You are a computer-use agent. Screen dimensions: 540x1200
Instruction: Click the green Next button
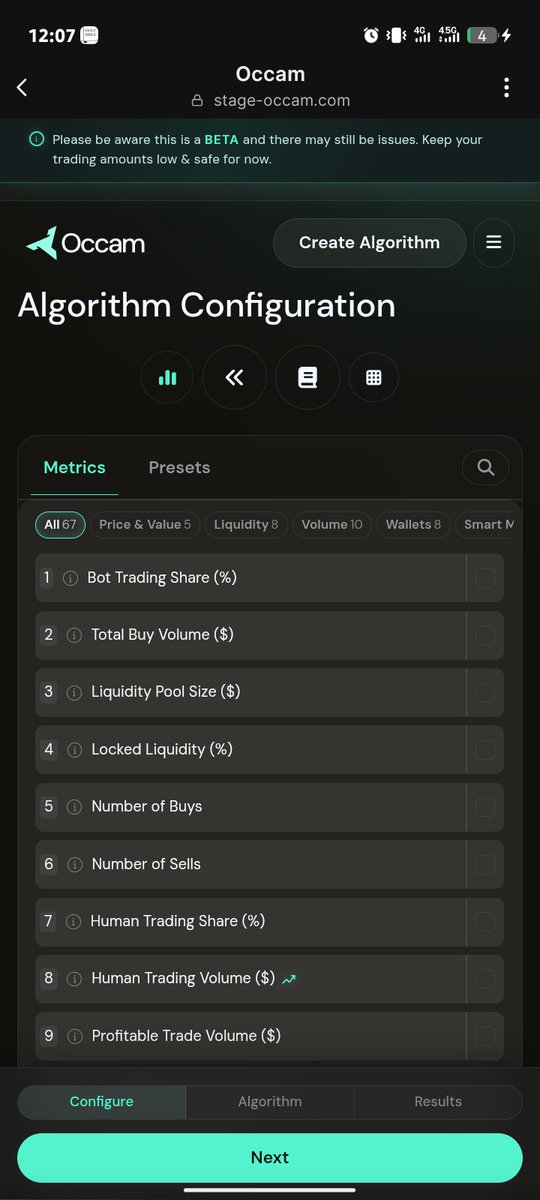pyautogui.click(x=270, y=1157)
